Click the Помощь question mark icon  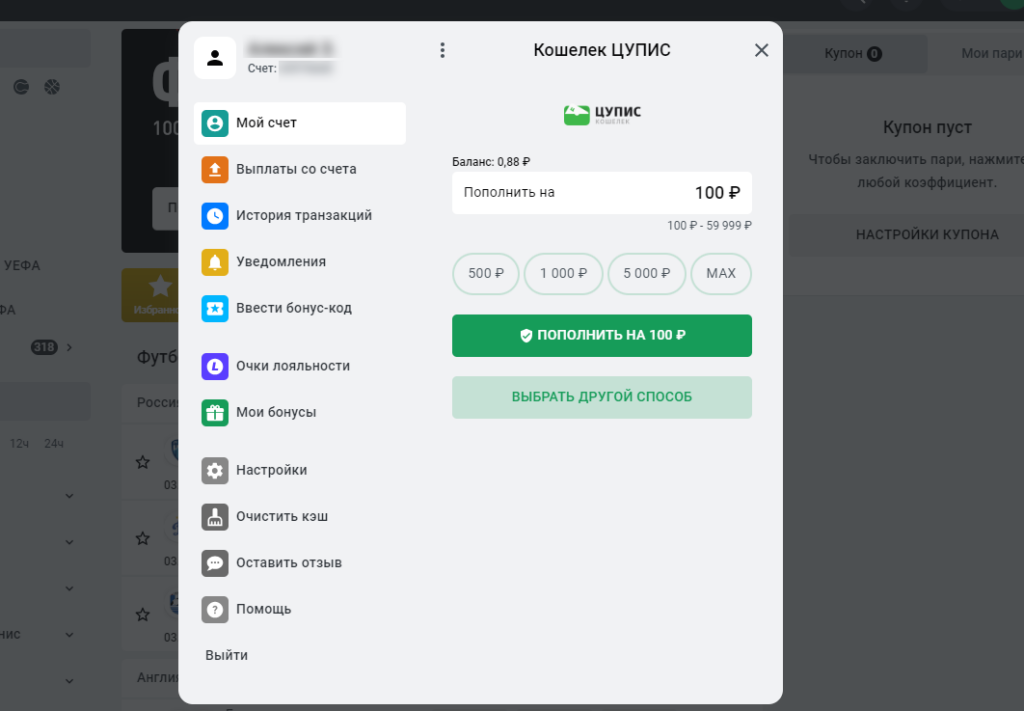pos(215,610)
